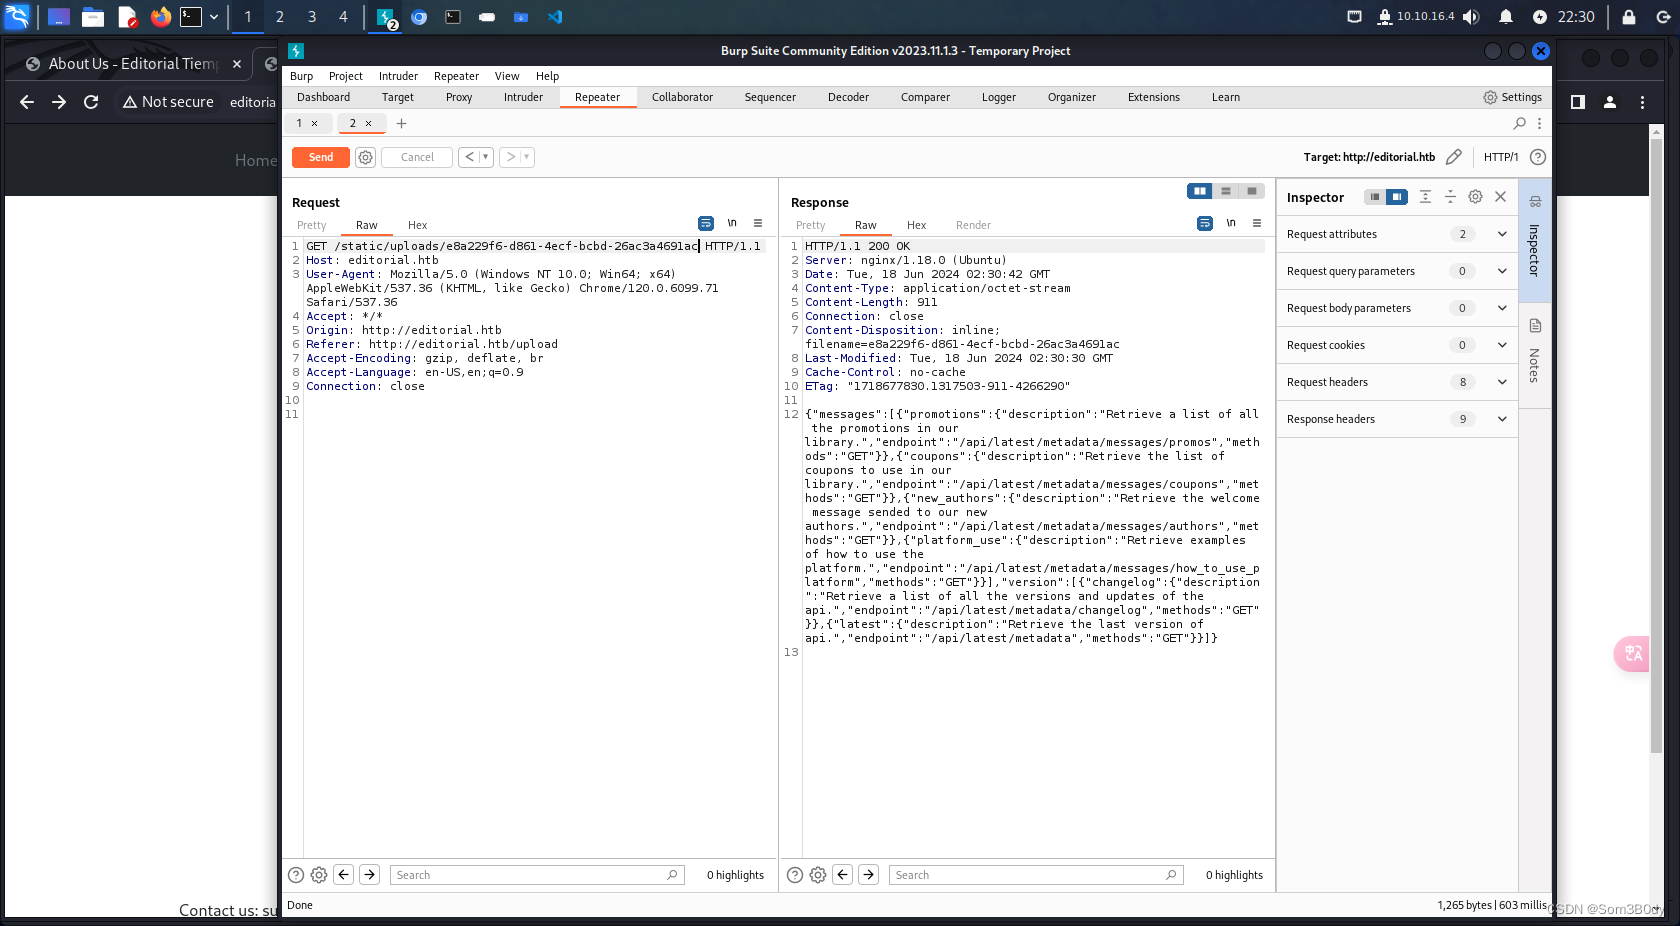
Task: Open request send settings gear
Action: 366,157
